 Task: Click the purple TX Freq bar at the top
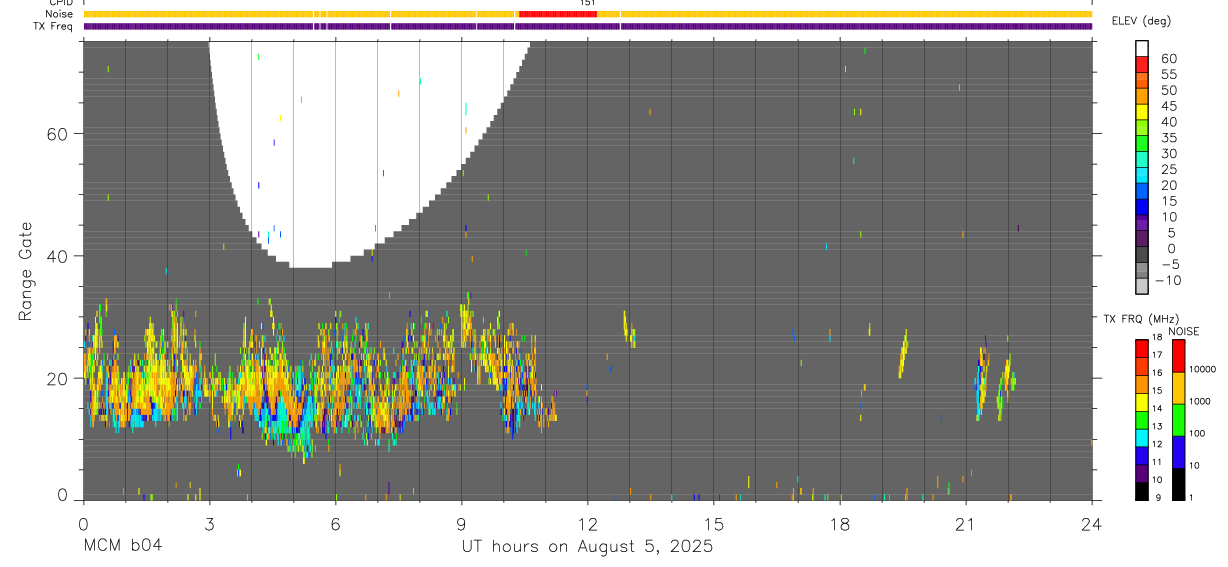point(588,26)
